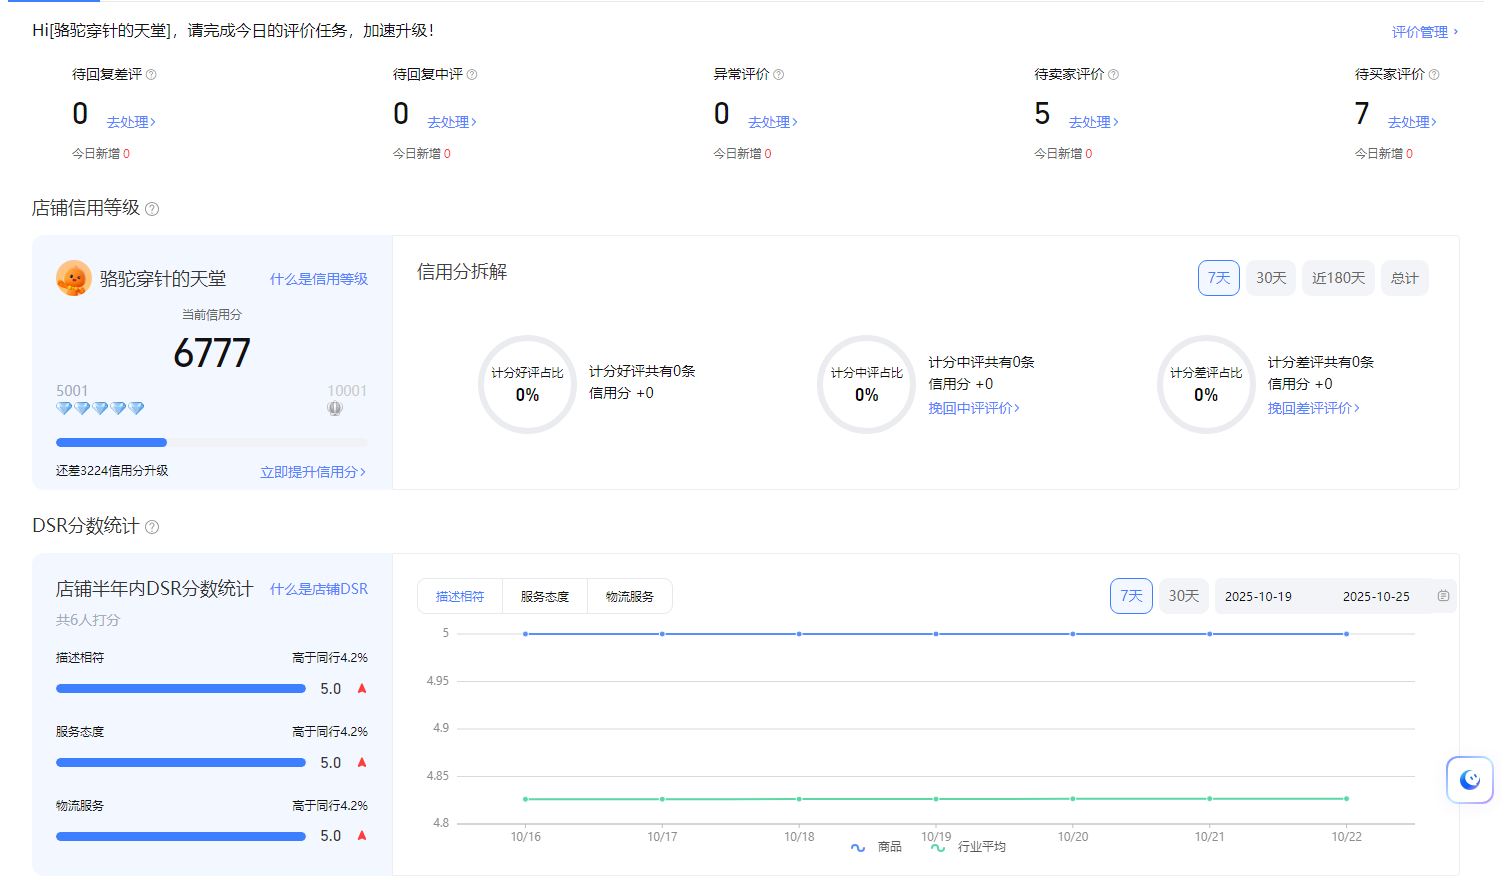Expand 评价管理 link with chevron
The height and width of the screenshot is (879, 1502).
click(x=1424, y=32)
